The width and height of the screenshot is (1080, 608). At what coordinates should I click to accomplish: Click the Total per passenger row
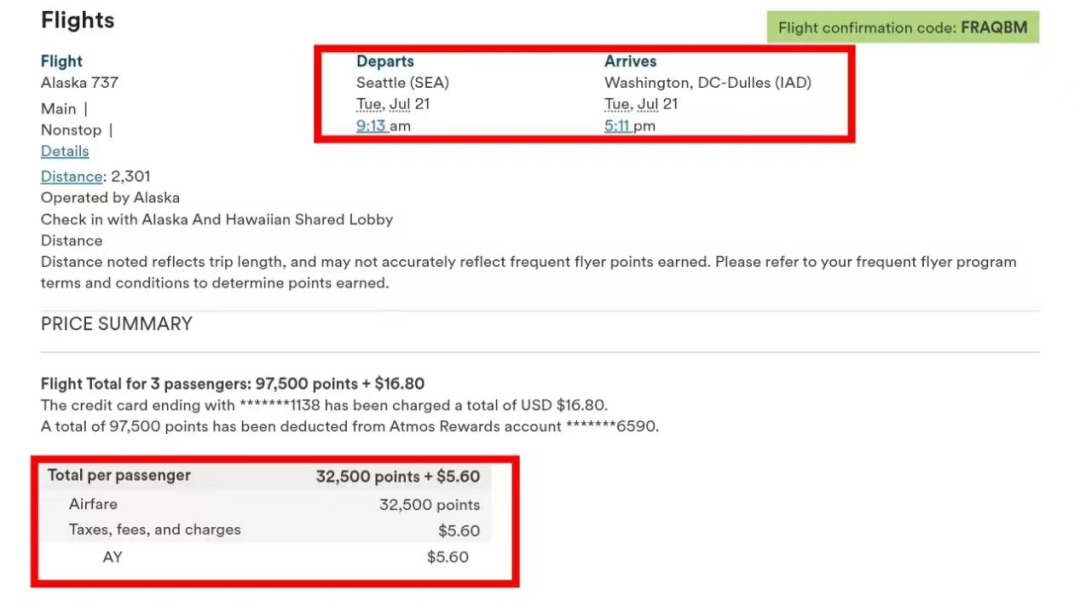click(264, 476)
